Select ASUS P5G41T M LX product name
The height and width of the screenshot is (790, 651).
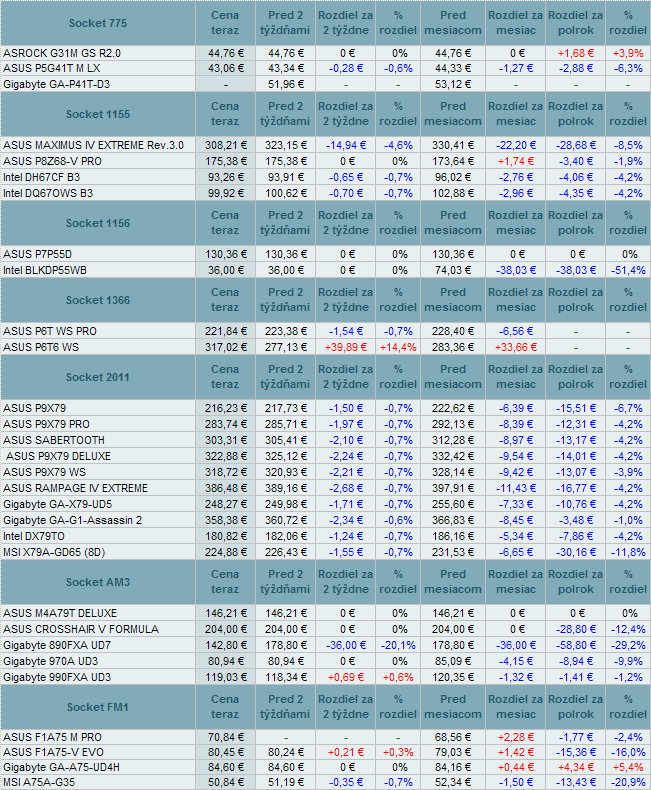tap(51, 69)
